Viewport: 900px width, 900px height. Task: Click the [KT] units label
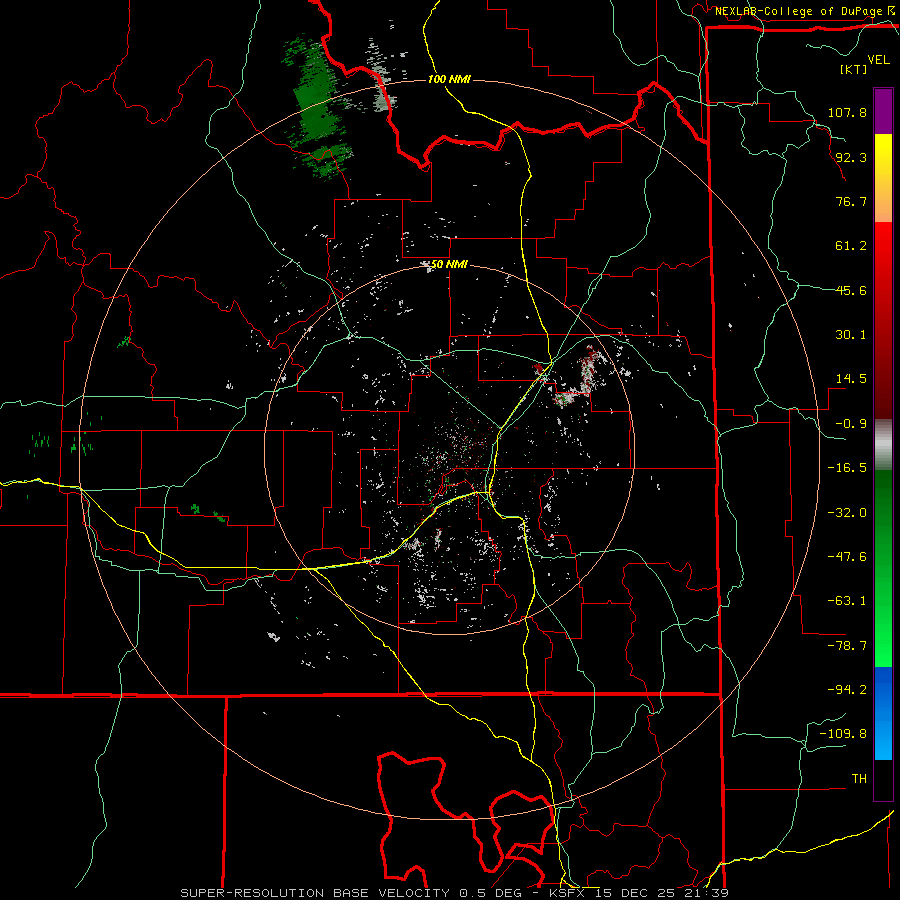pyautogui.click(x=854, y=69)
